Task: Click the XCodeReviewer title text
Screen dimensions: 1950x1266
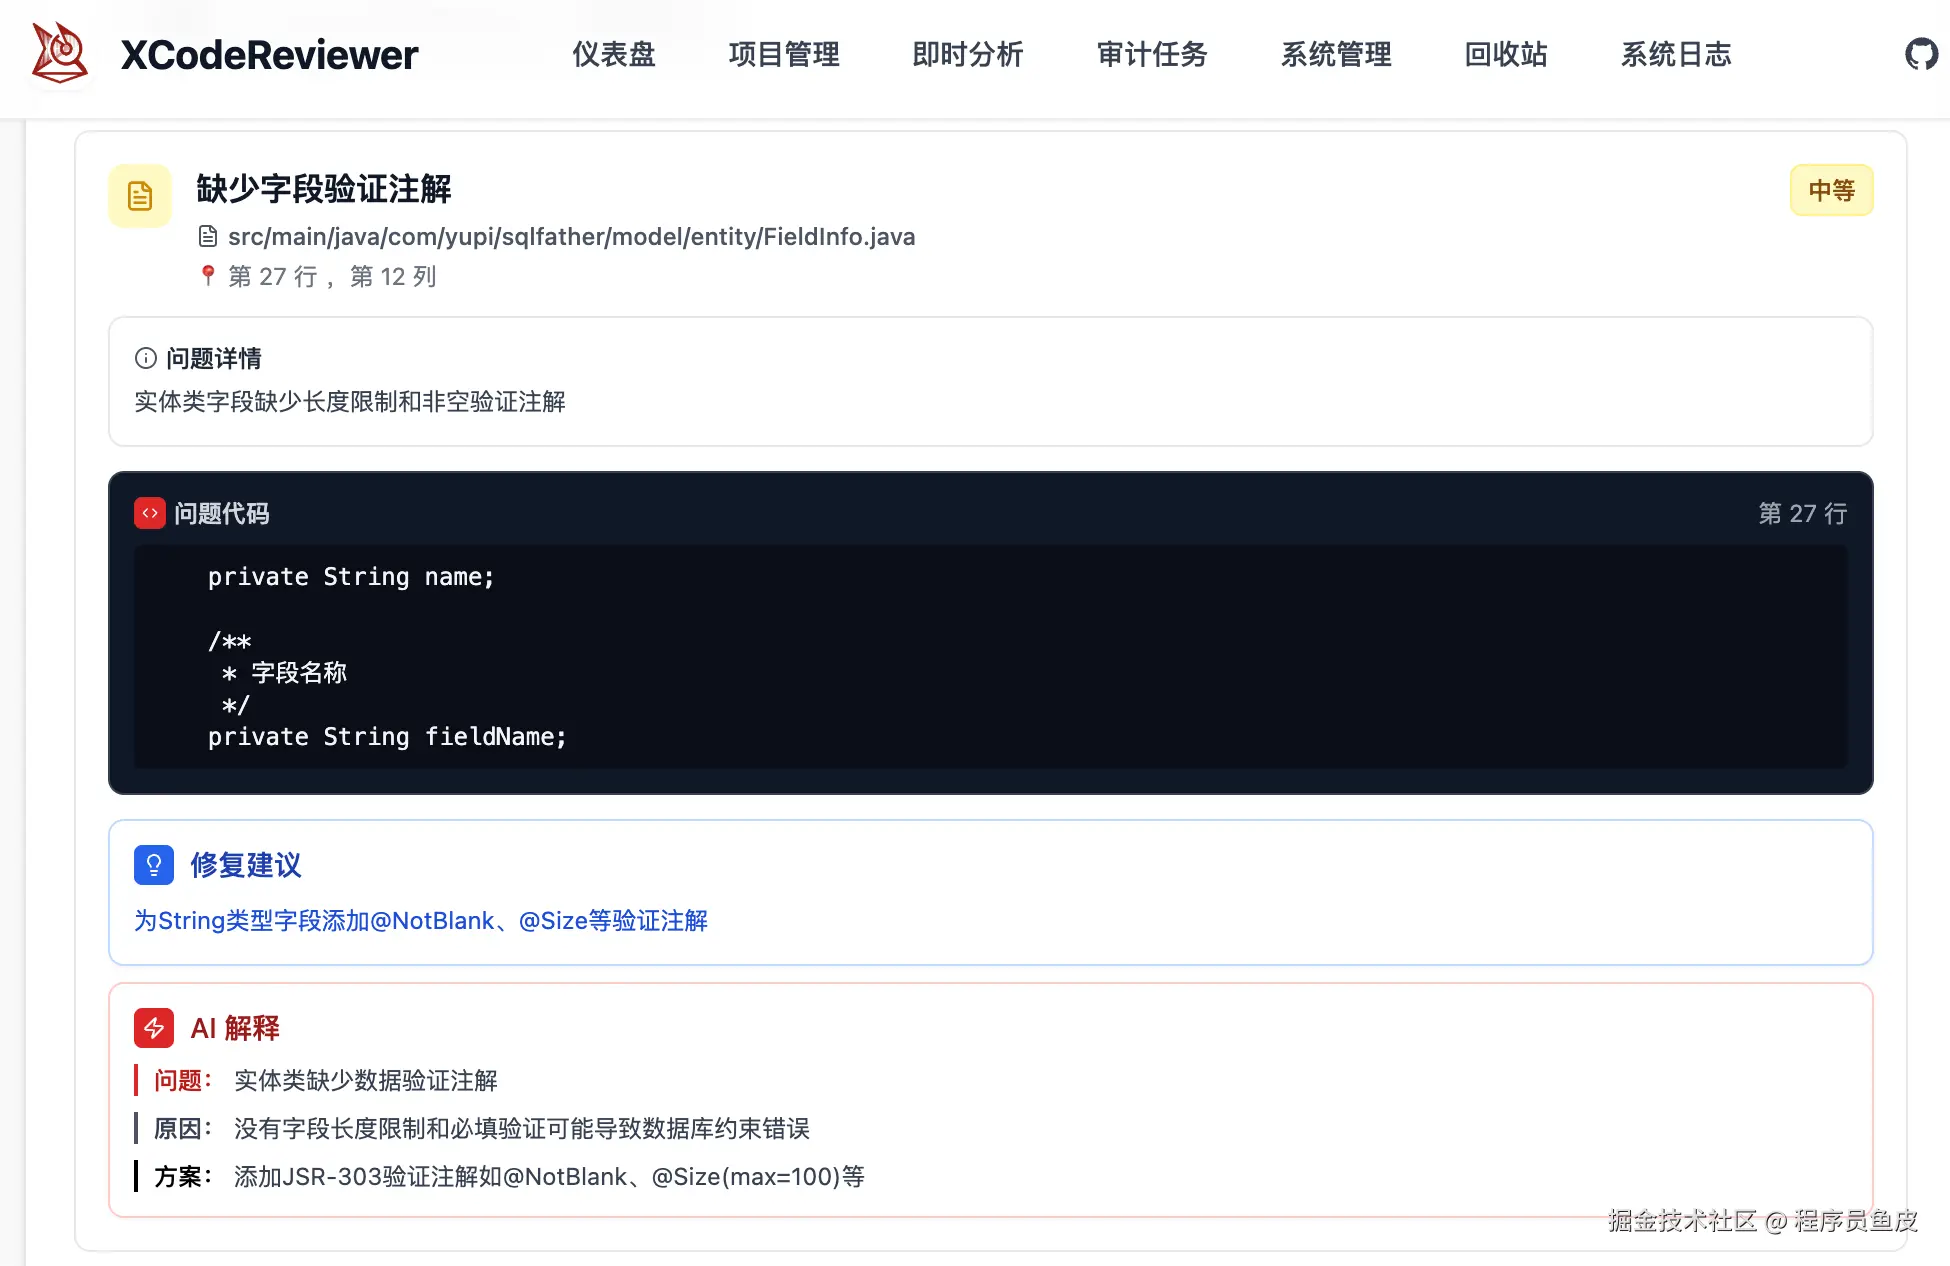Action: click(x=269, y=55)
